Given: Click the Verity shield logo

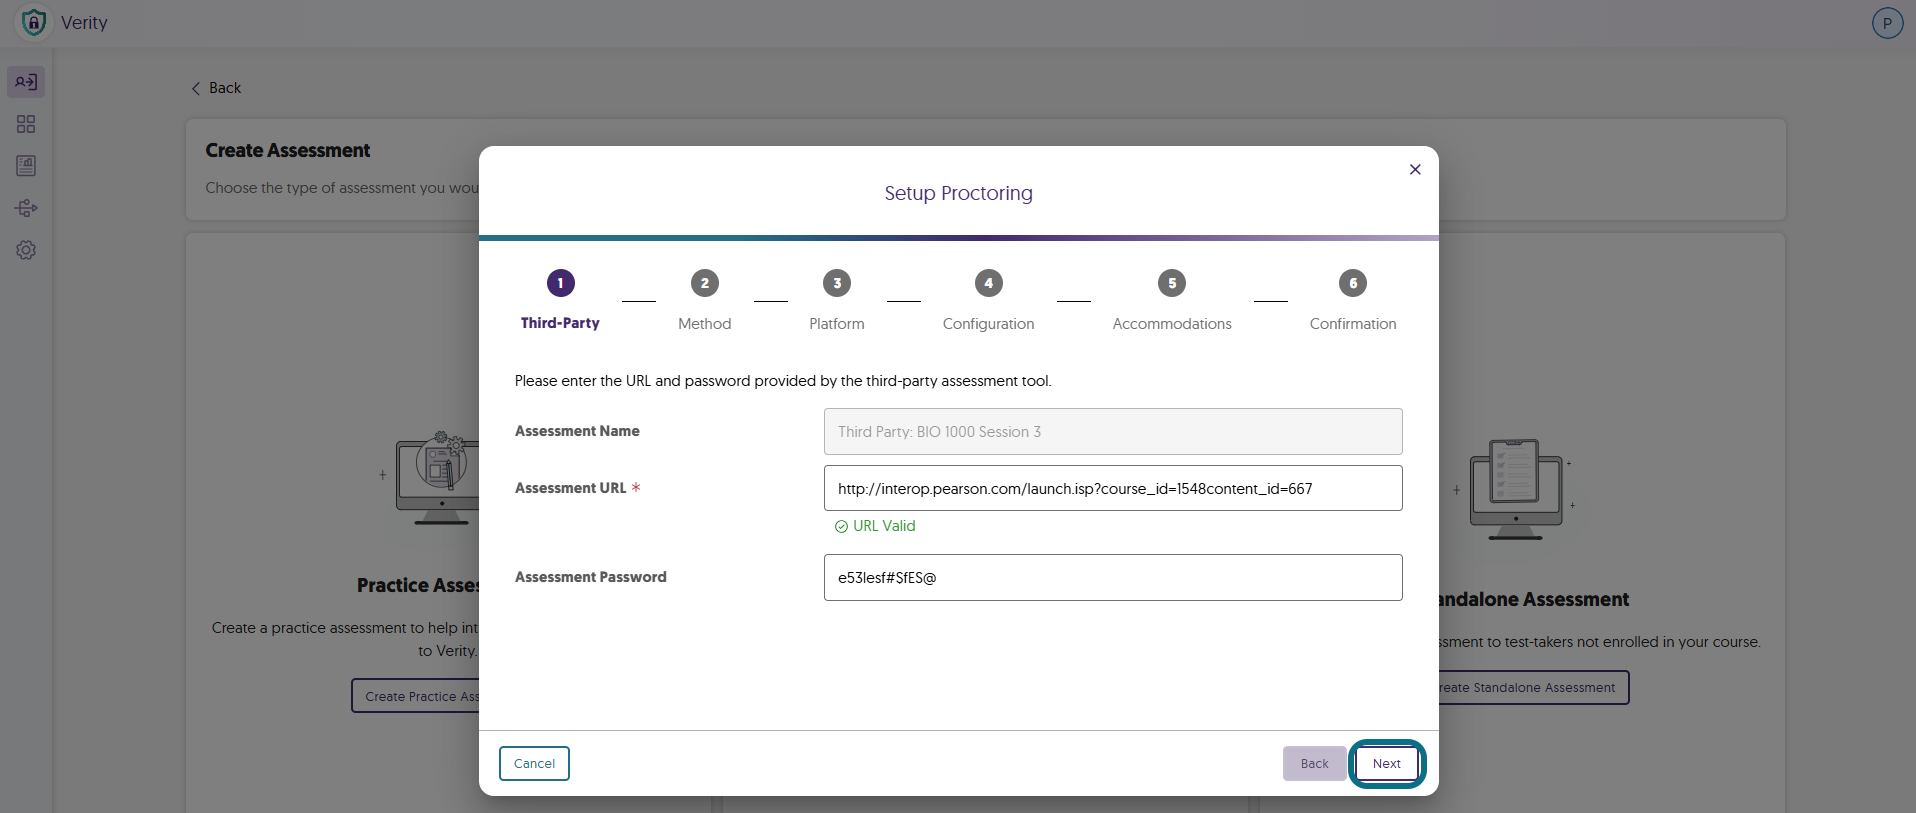Looking at the screenshot, I should click(34, 22).
